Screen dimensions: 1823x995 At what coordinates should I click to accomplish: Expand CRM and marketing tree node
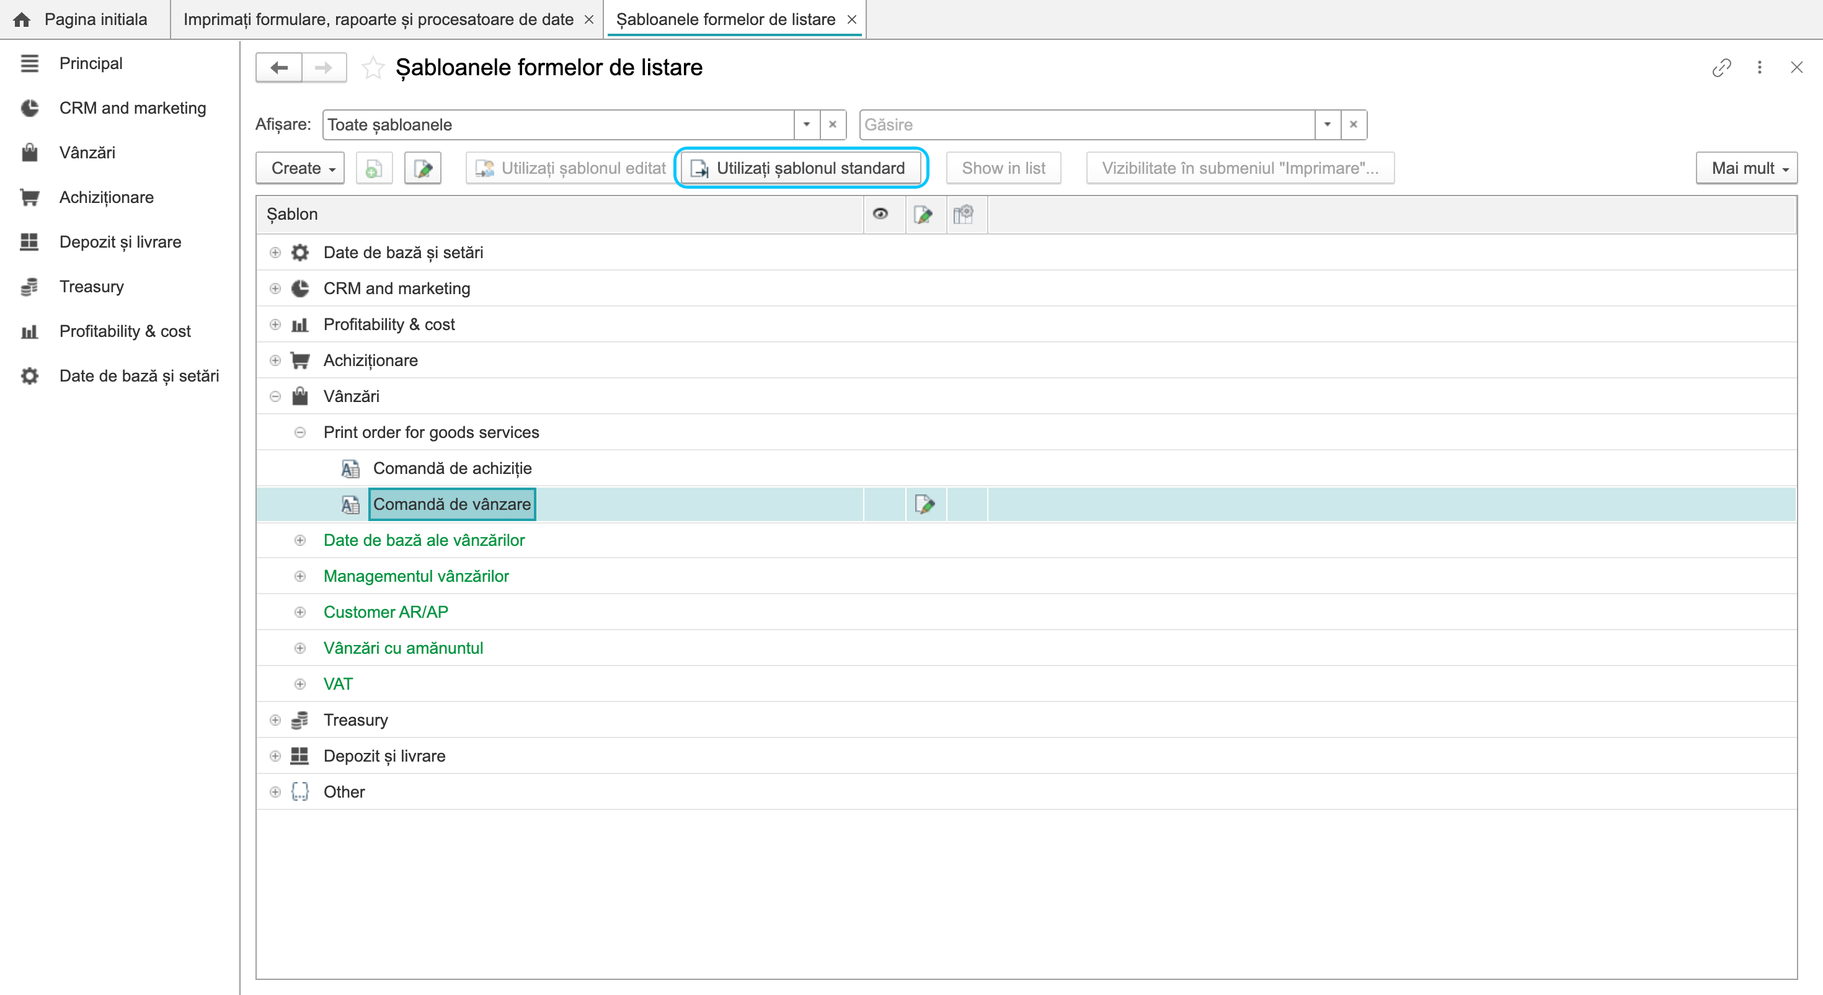click(275, 289)
